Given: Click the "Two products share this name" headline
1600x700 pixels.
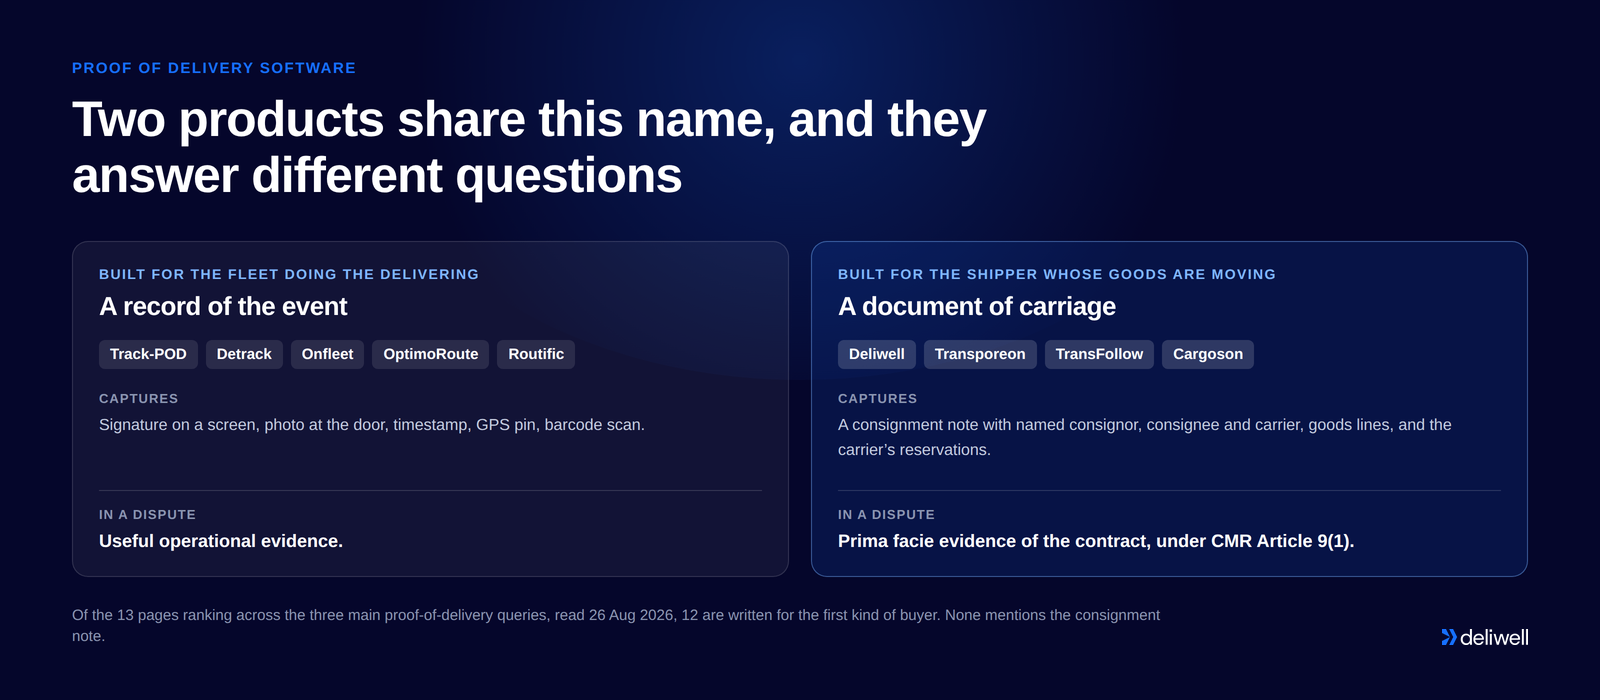Looking at the screenshot, I should pyautogui.click(x=529, y=147).
